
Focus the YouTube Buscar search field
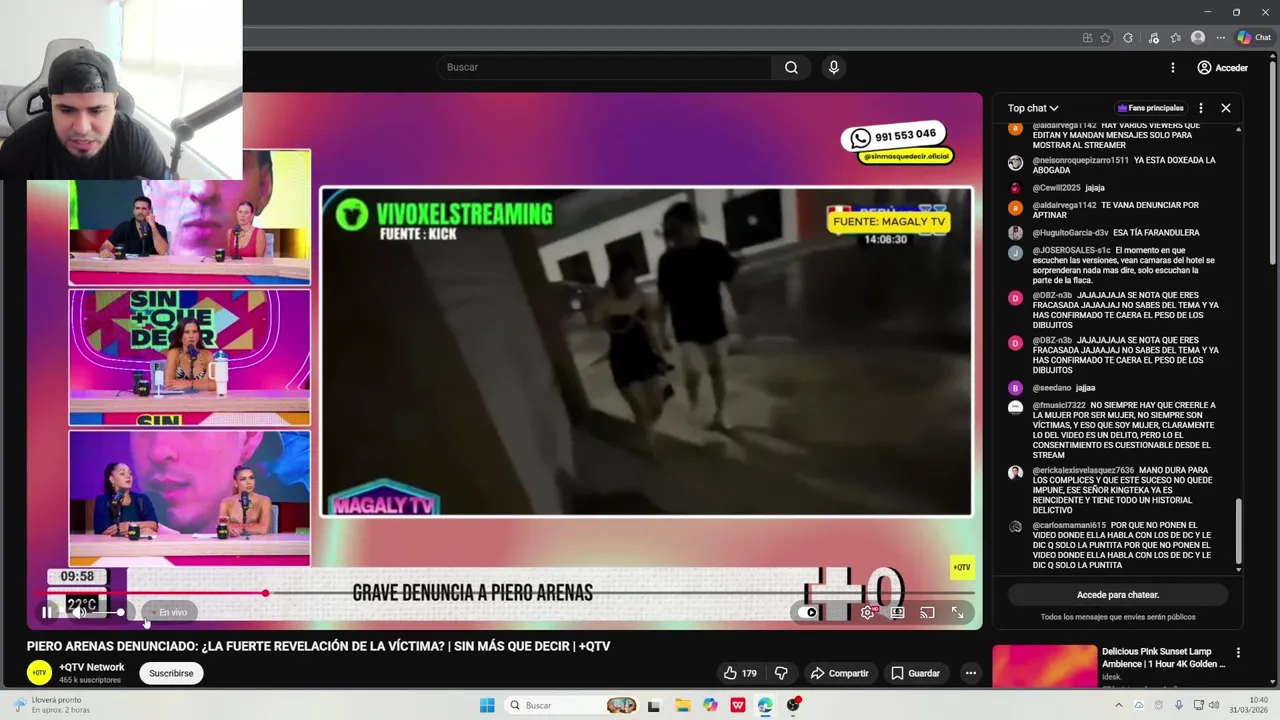click(603, 67)
